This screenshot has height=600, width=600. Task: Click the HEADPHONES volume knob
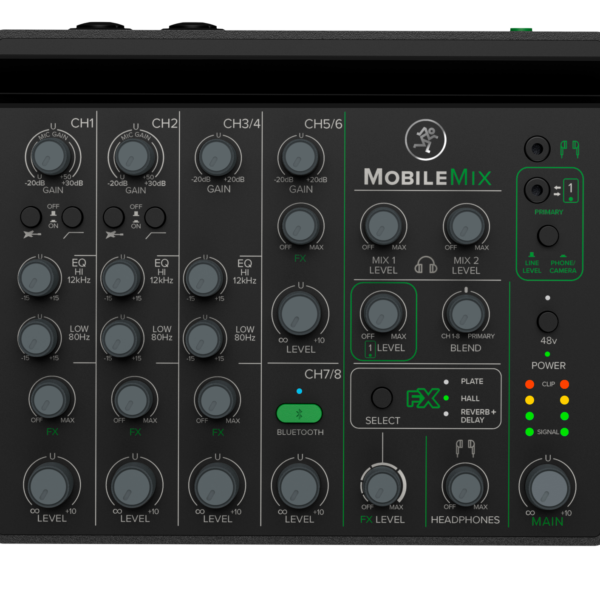pos(465,486)
